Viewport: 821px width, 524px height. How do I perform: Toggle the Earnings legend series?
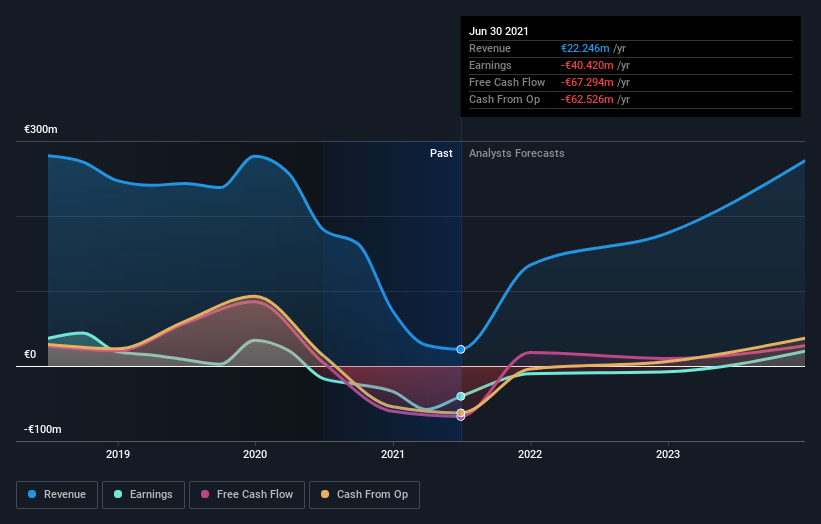tap(143, 495)
